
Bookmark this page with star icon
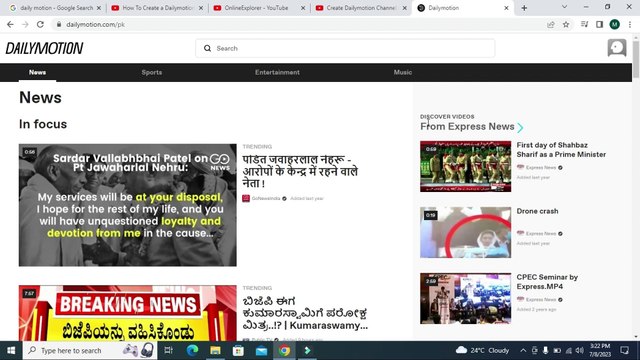[x=566, y=24]
